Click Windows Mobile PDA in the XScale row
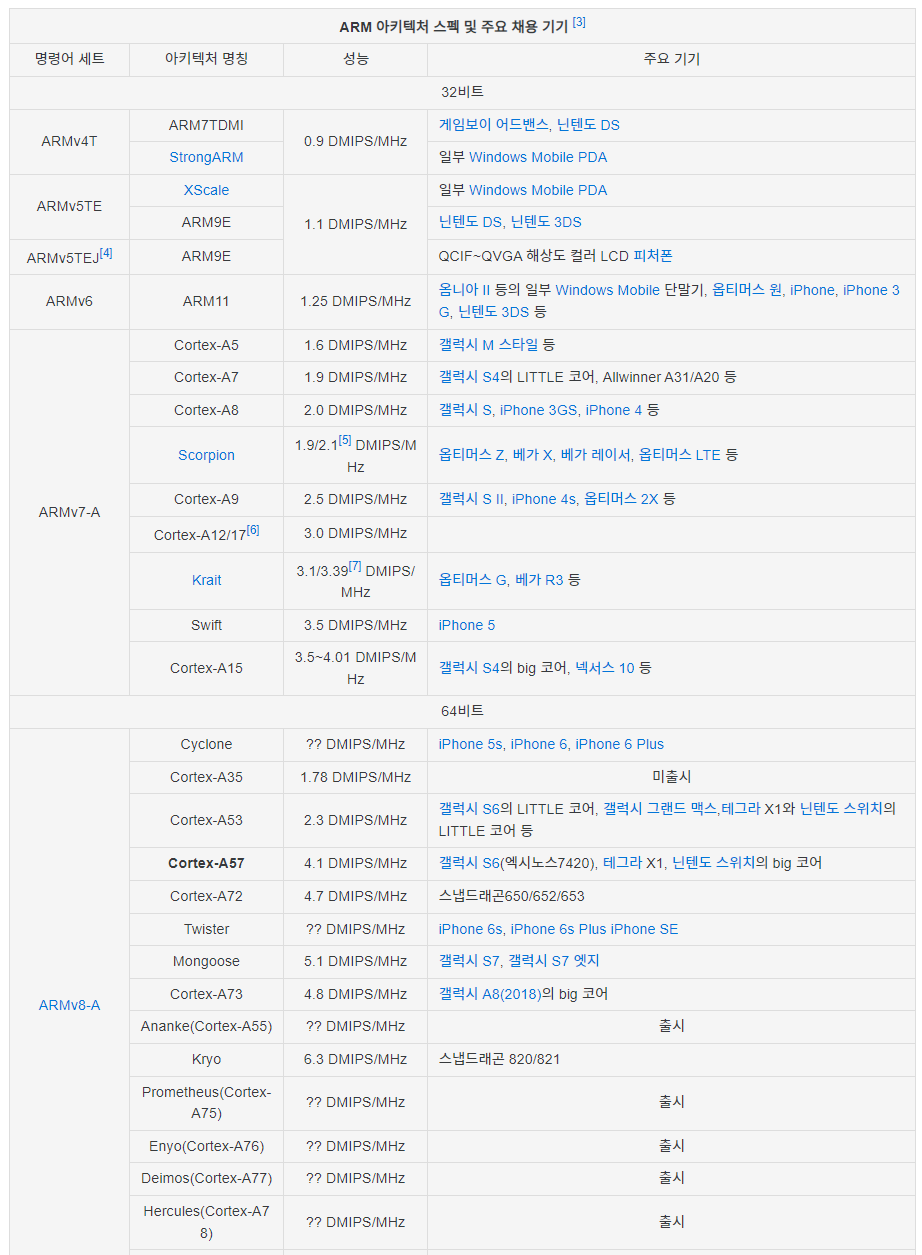Image resolution: width=922 pixels, height=1255 pixels. click(x=538, y=190)
